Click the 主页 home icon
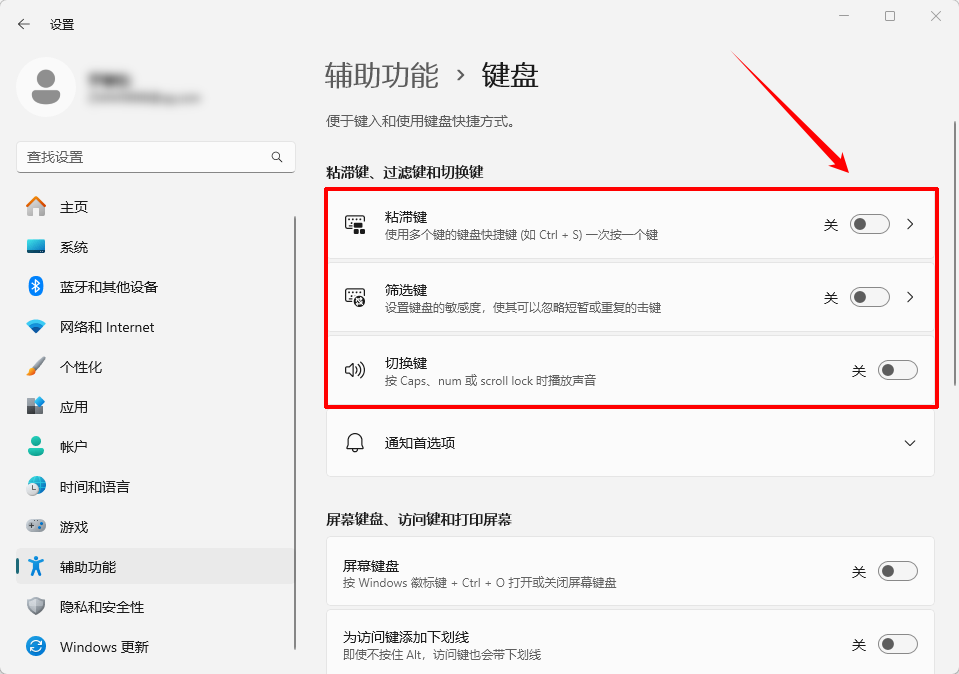Screen dimensions: 959x674 pos(36,207)
